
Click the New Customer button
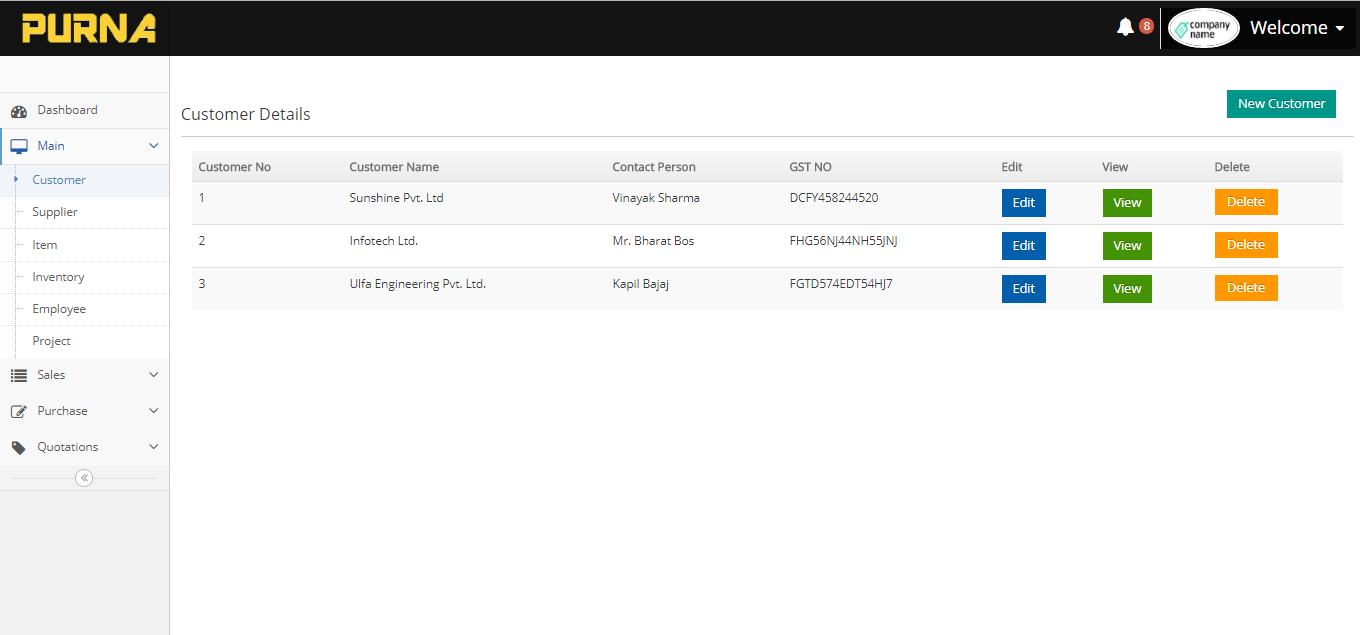[1281, 103]
